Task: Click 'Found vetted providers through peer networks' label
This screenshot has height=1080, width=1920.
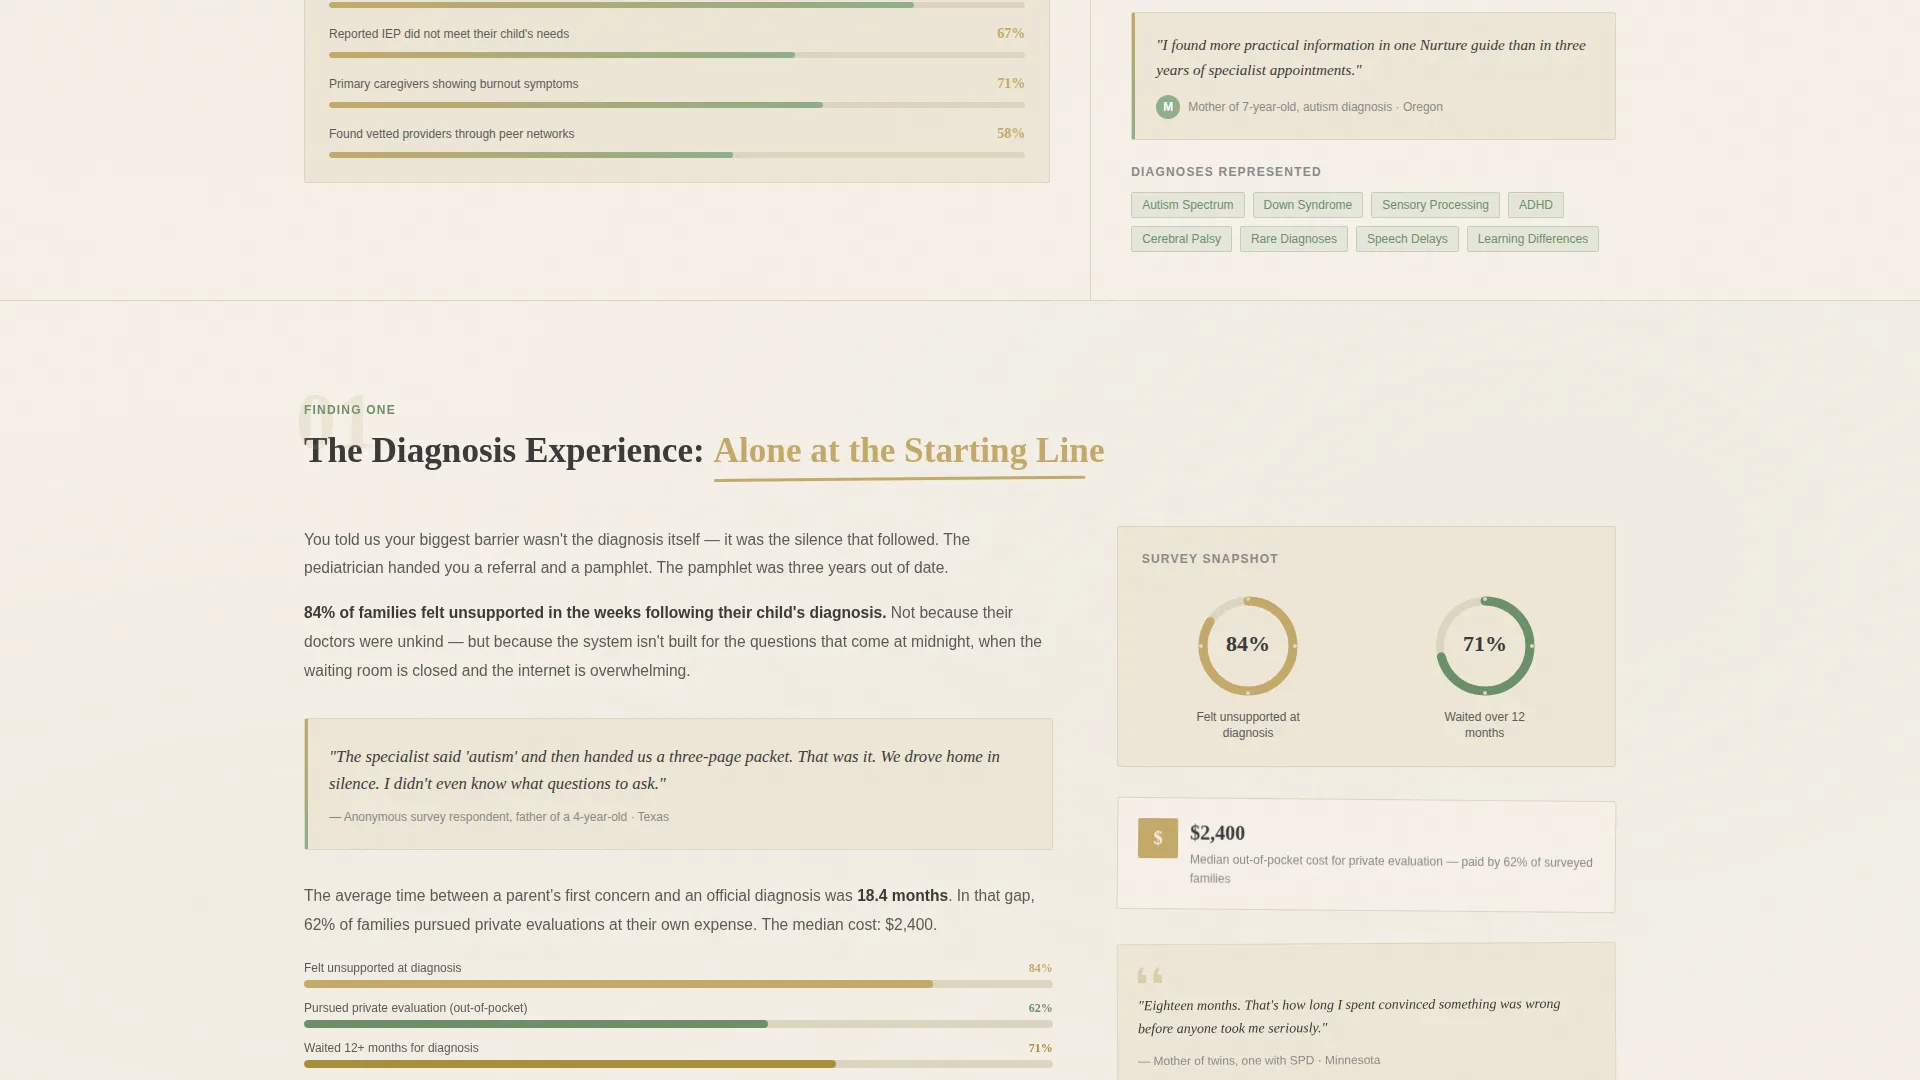Action: pos(451,134)
